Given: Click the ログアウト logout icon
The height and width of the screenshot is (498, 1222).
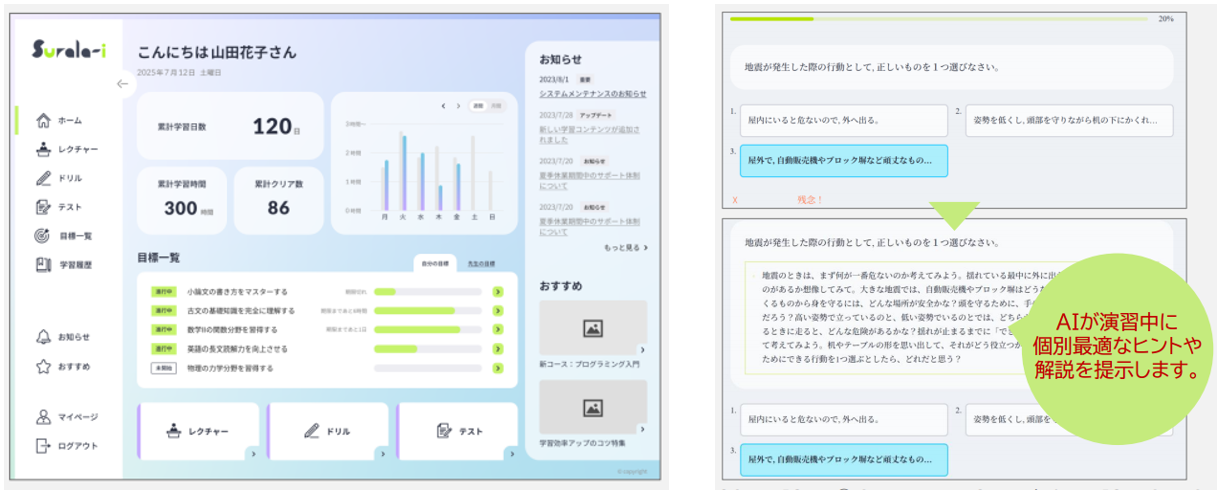Looking at the screenshot, I should (x=43, y=446).
